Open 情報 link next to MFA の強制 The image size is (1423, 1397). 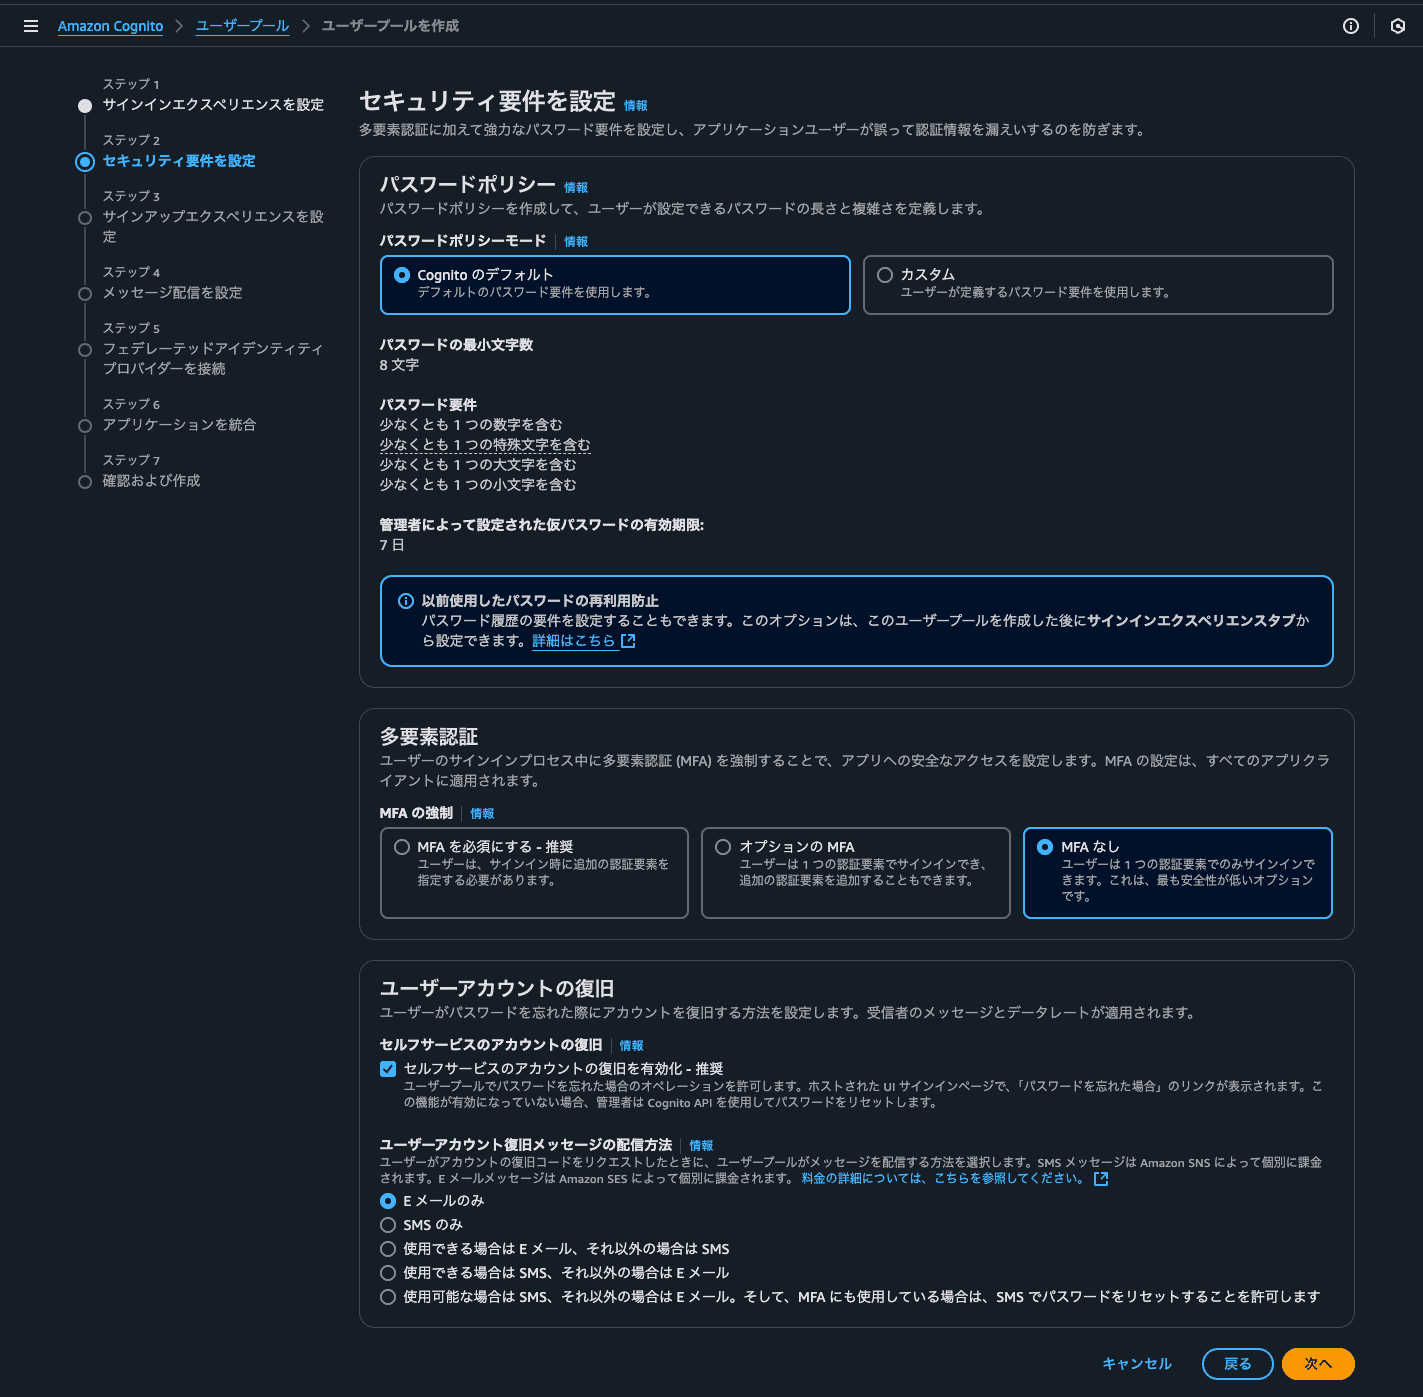point(482,813)
